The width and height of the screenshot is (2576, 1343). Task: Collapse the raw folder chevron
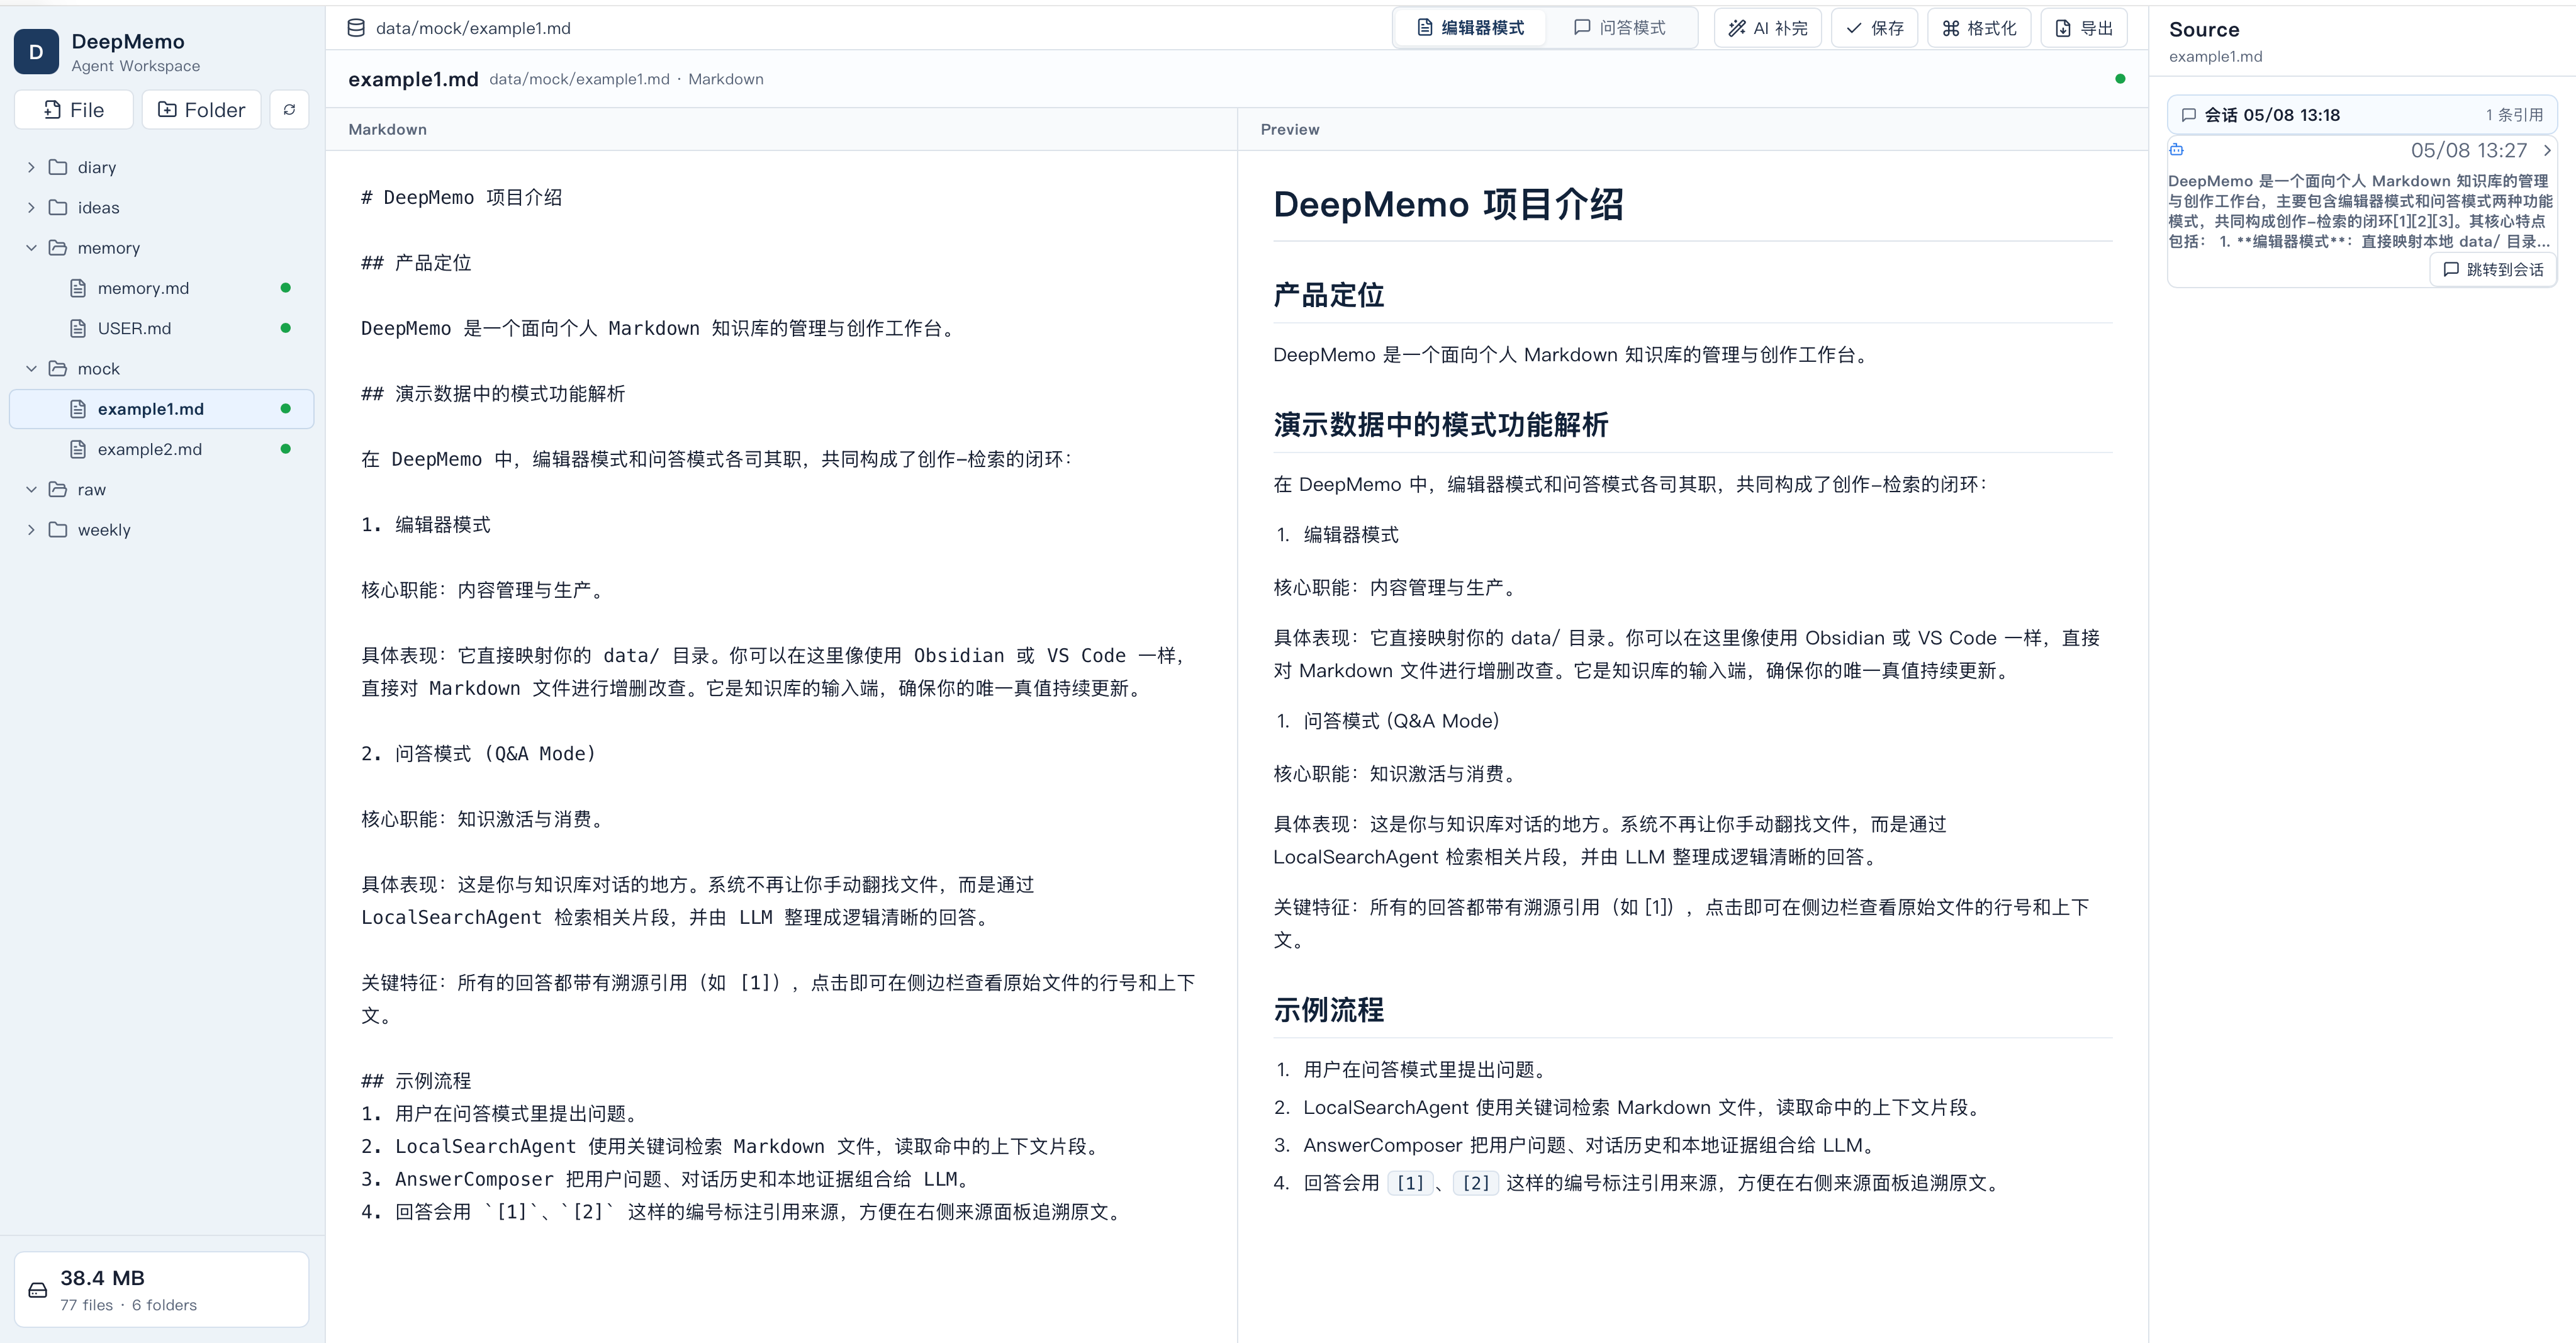(31, 489)
